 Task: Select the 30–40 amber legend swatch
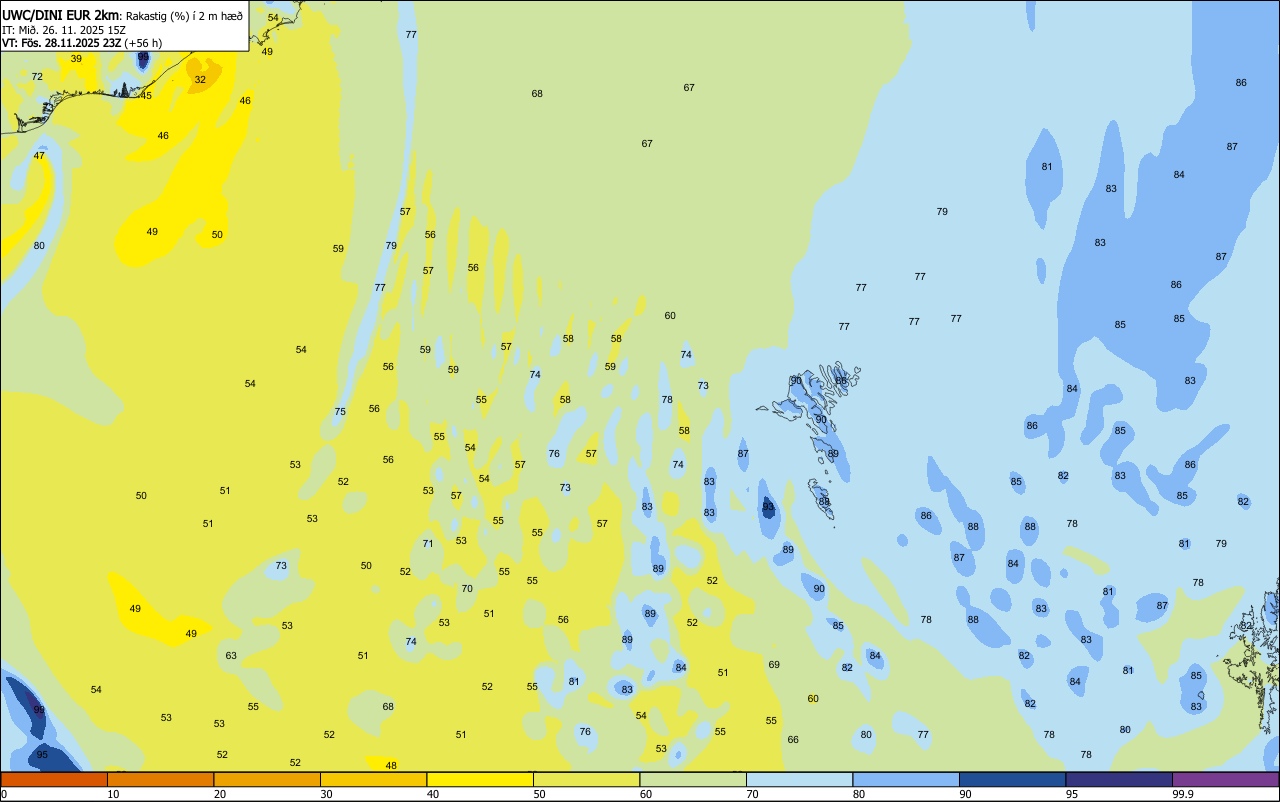point(373,779)
